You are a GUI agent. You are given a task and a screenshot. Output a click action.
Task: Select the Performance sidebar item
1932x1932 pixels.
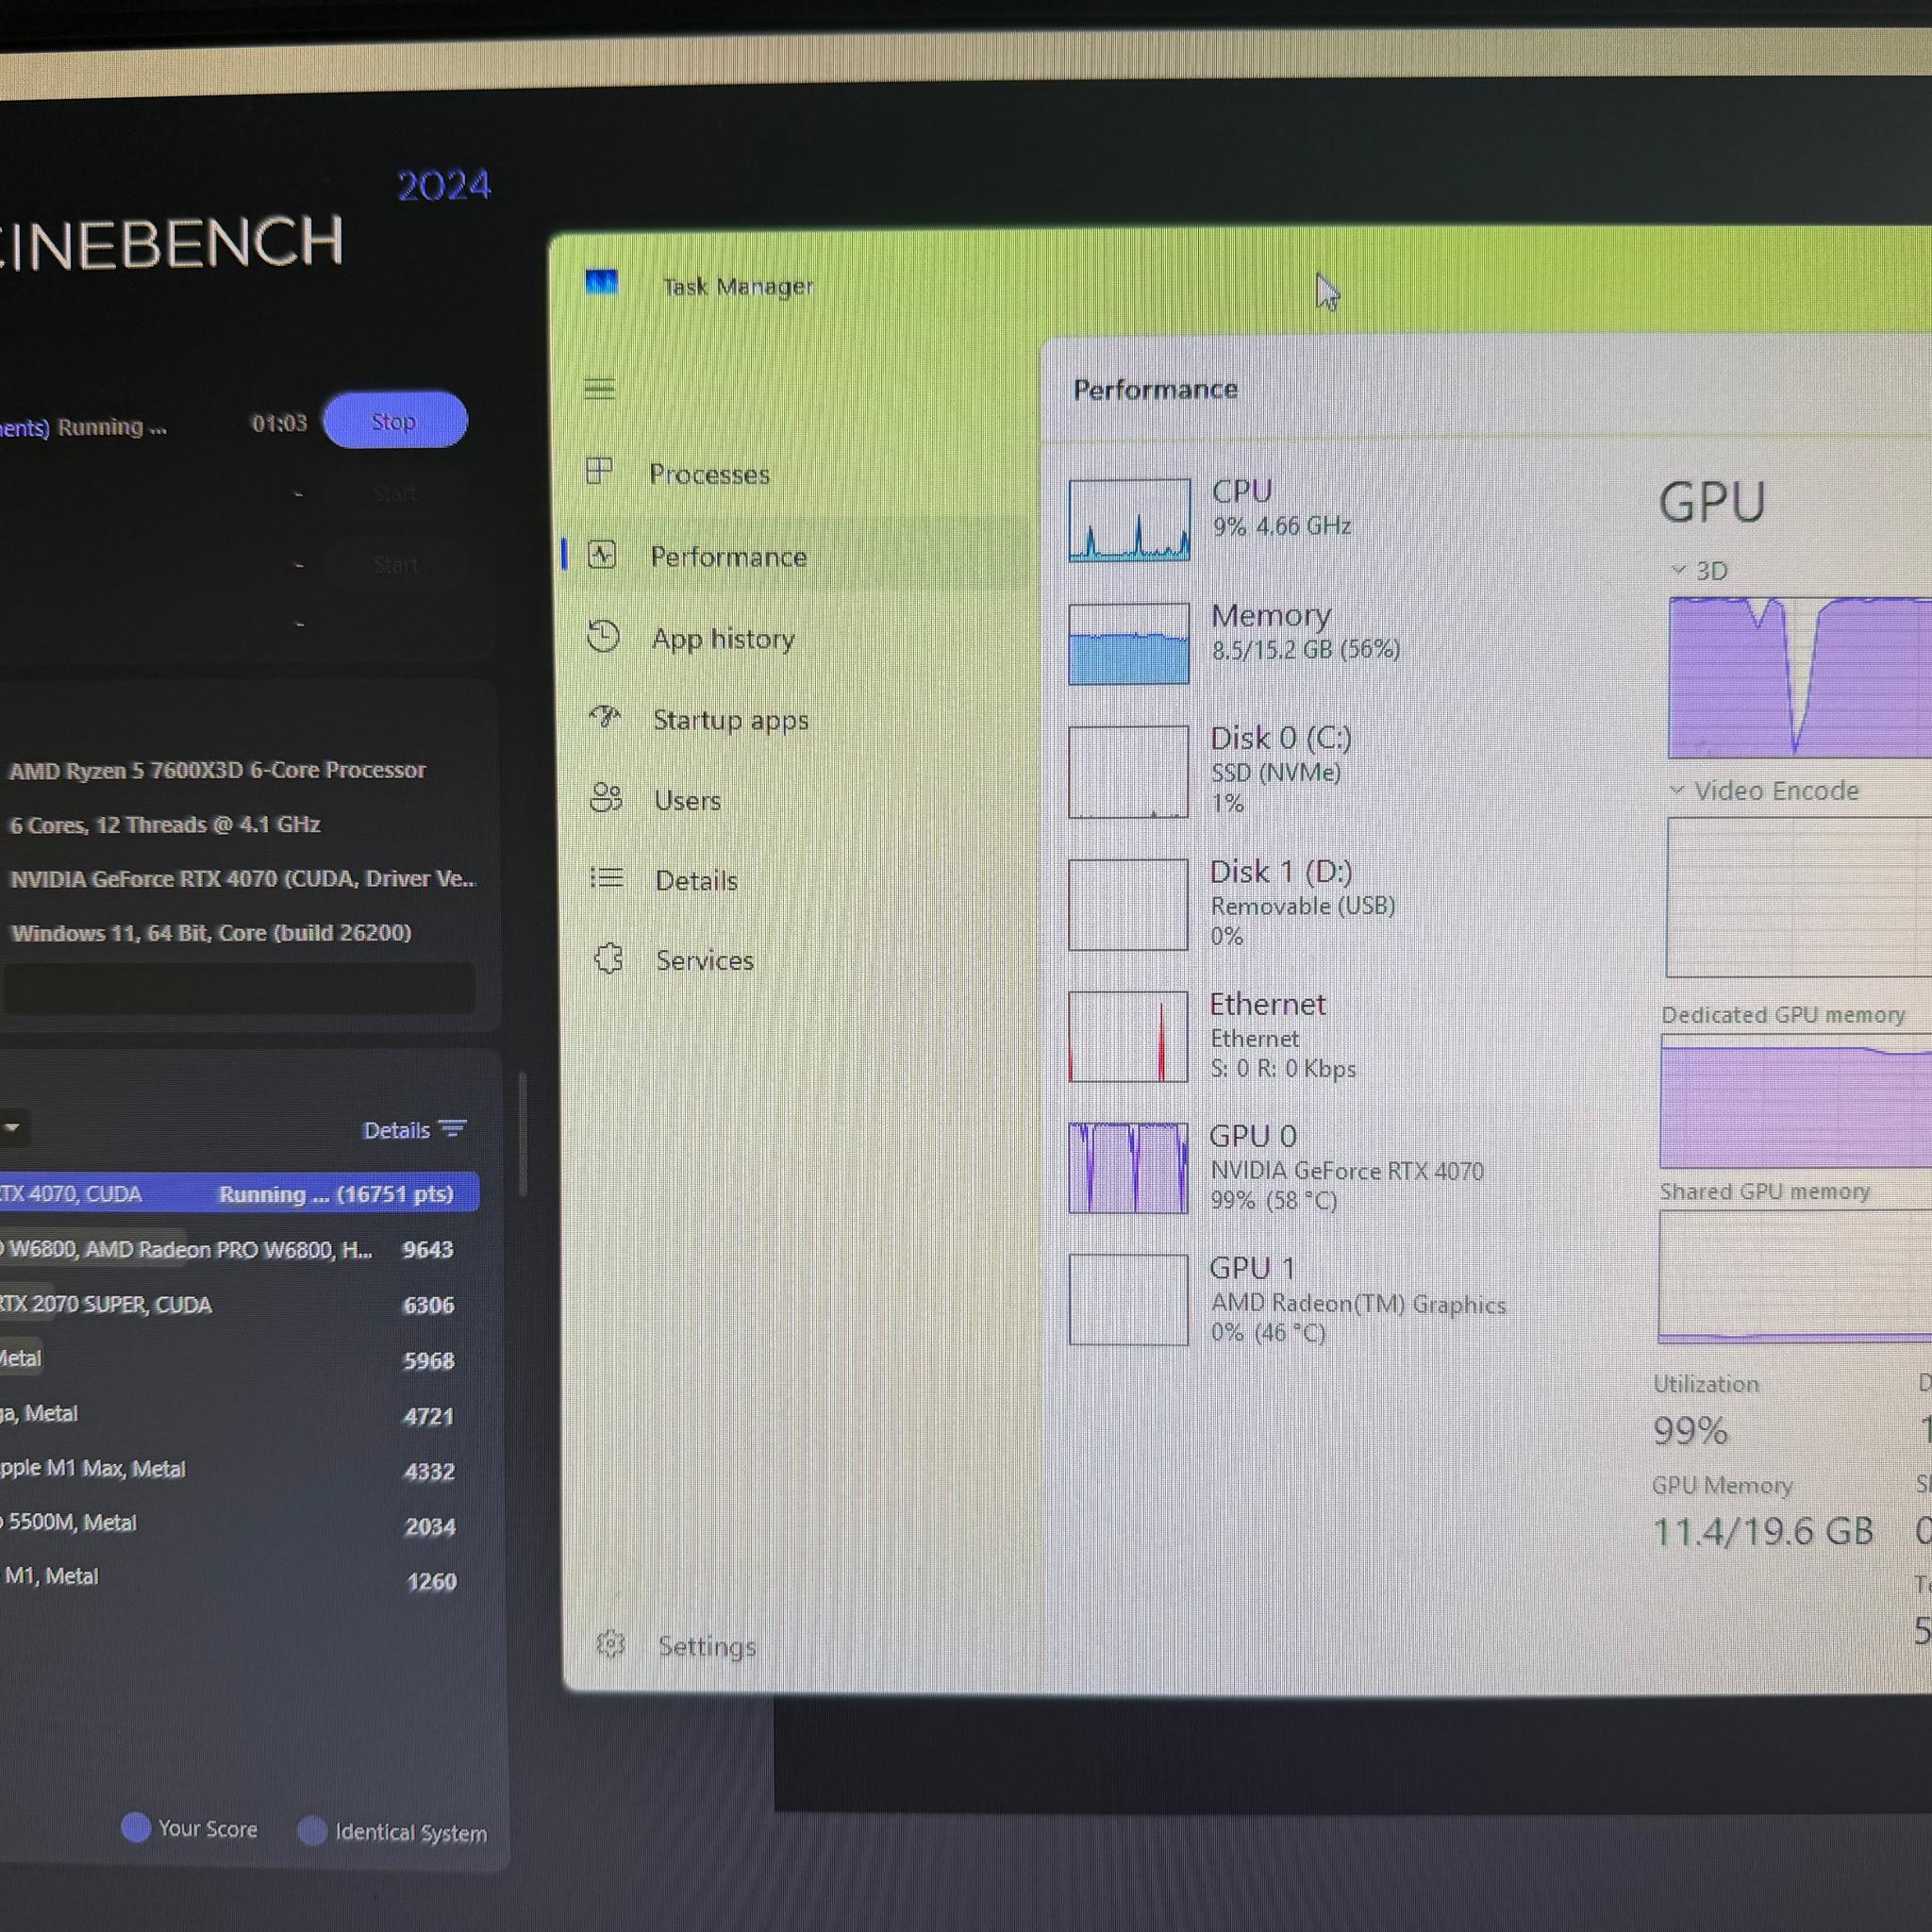pos(795,556)
